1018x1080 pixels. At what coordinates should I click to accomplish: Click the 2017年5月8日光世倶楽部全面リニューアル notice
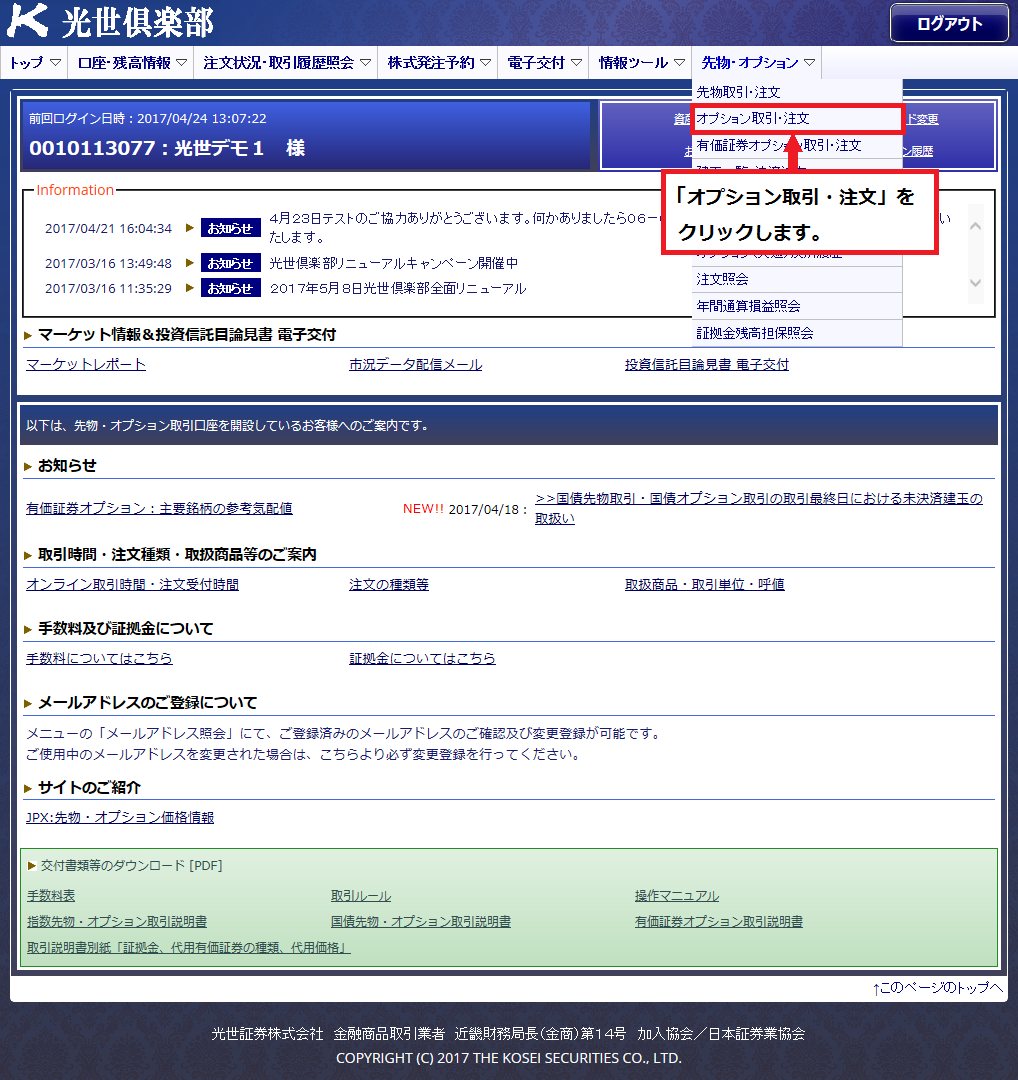tap(397, 288)
